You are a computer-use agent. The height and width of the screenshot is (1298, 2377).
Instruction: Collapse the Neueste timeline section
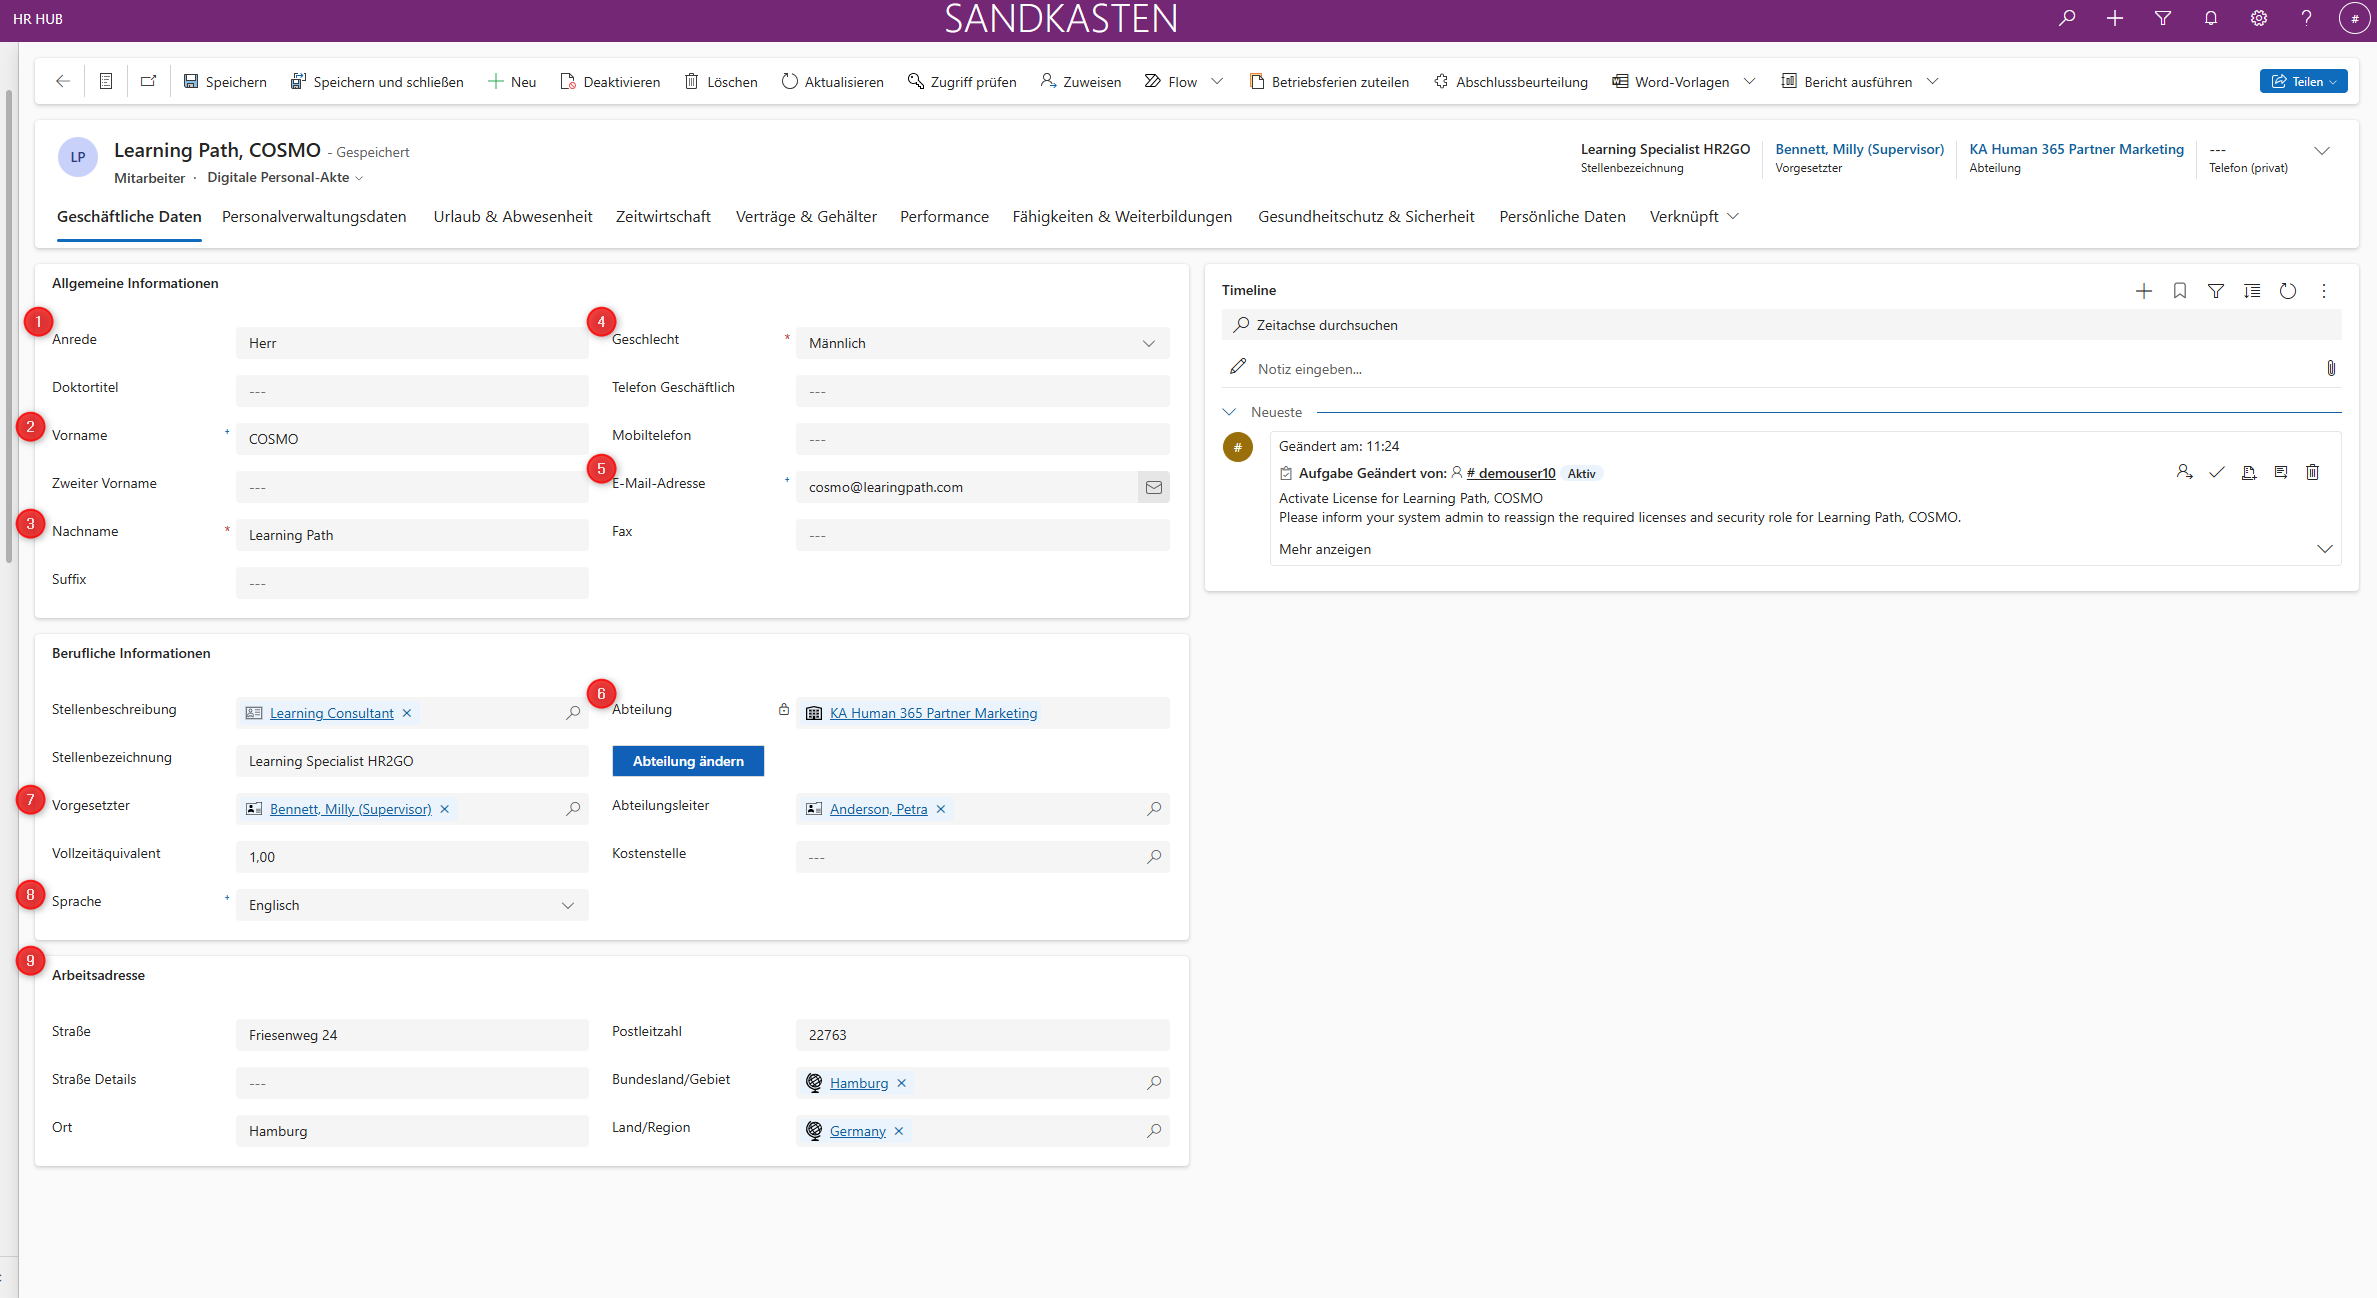(x=1229, y=412)
